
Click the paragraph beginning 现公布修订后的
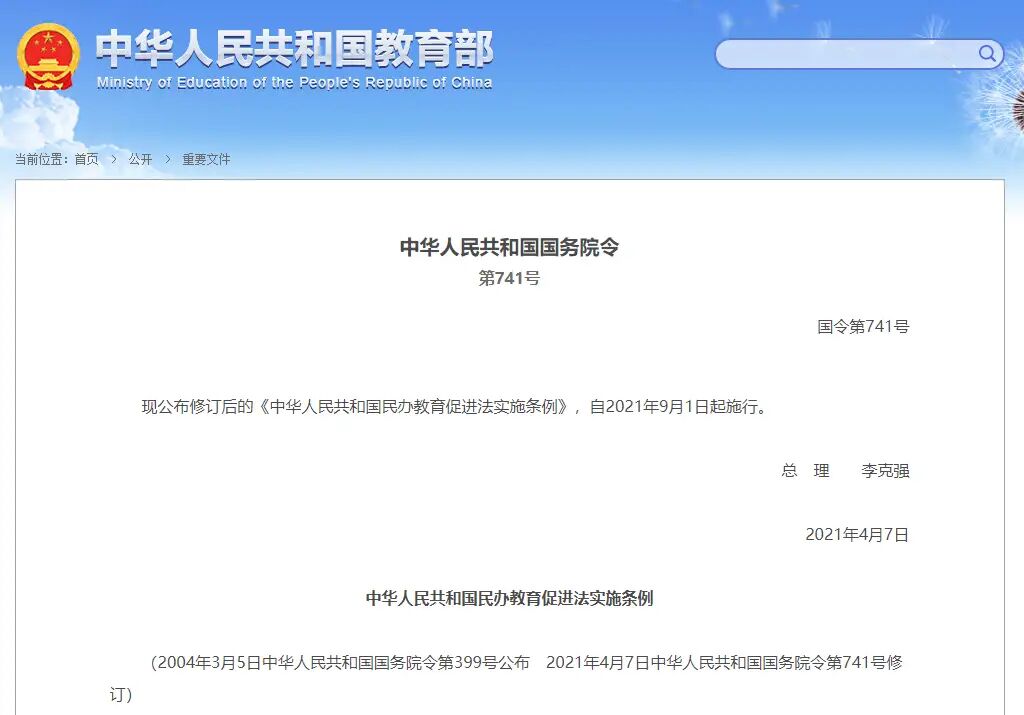[x=455, y=407]
